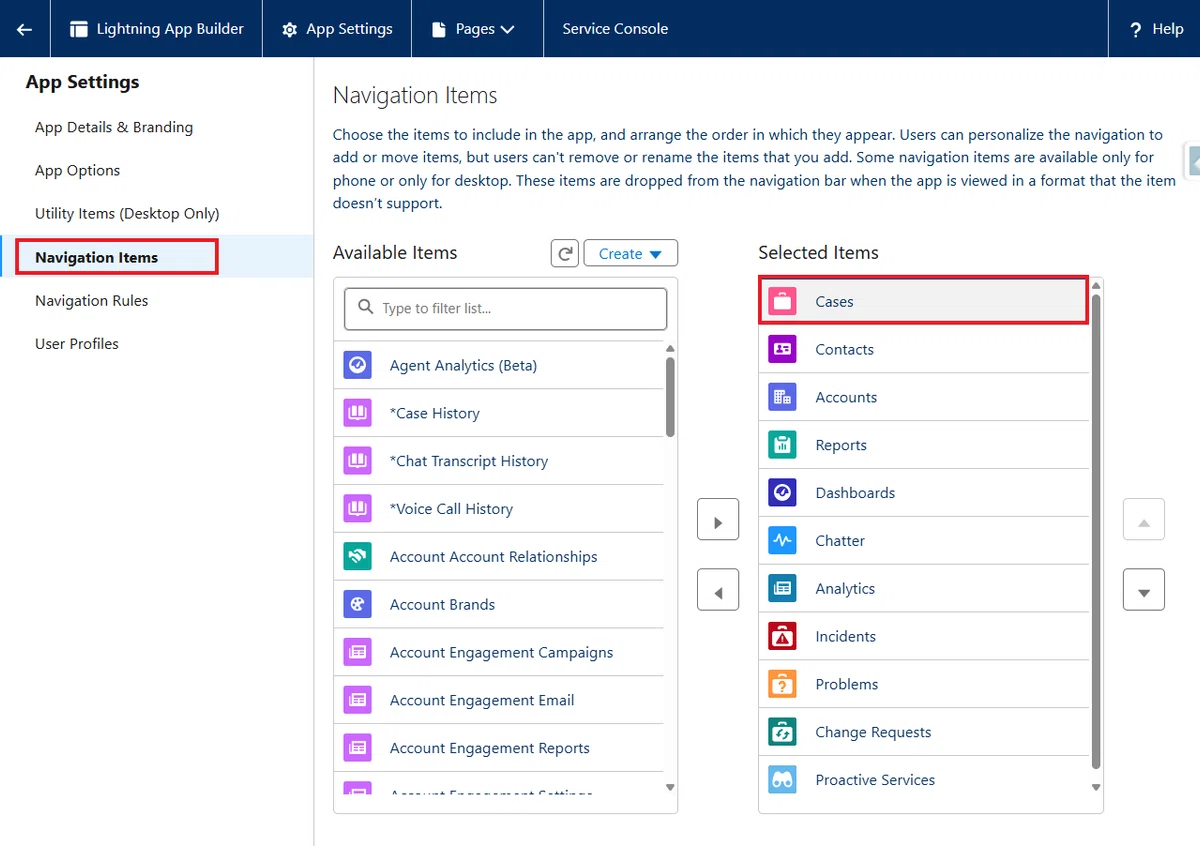
Task: Go to App Options settings
Action: (x=77, y=170)
